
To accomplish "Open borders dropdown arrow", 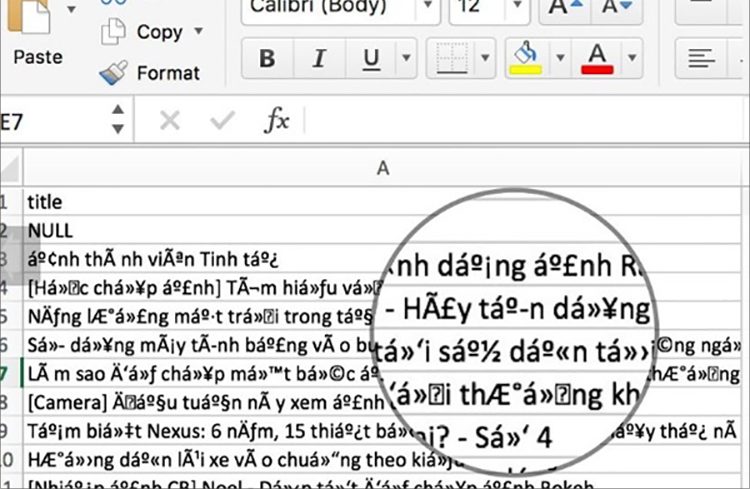I will [485, 58].
